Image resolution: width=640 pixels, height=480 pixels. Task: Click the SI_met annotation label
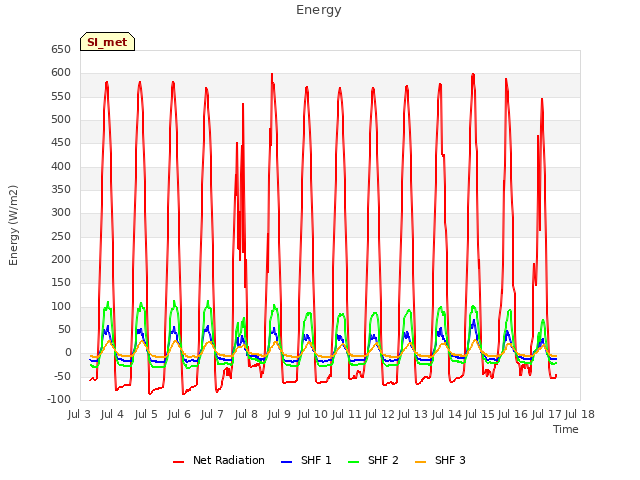tap(107, 42)
